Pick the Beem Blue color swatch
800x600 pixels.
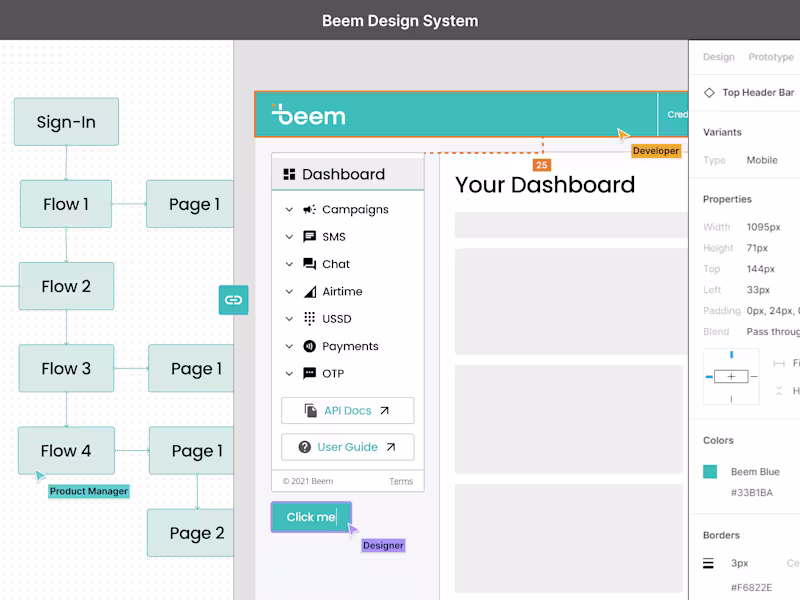[x=710, y=472]
